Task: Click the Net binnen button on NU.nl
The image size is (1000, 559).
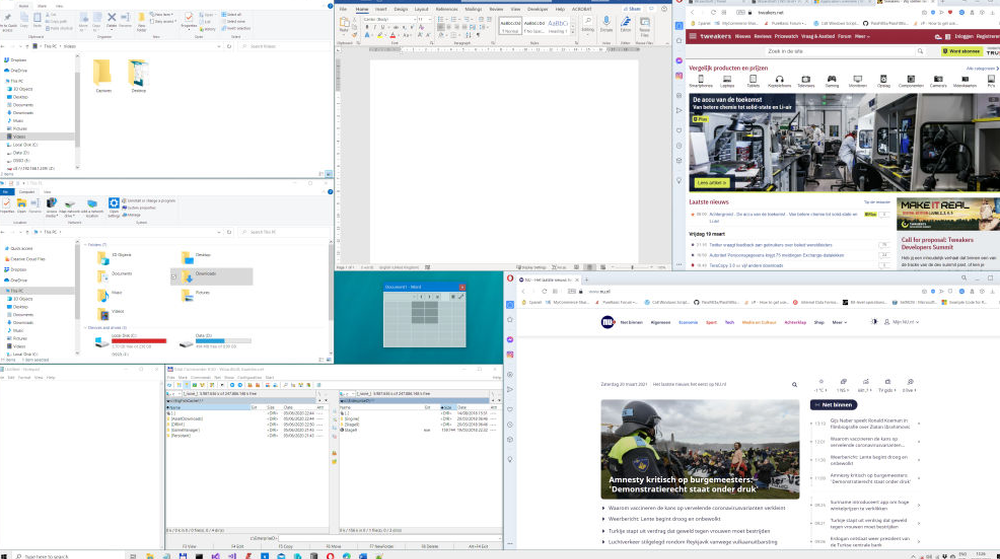Action: [834, 405]
